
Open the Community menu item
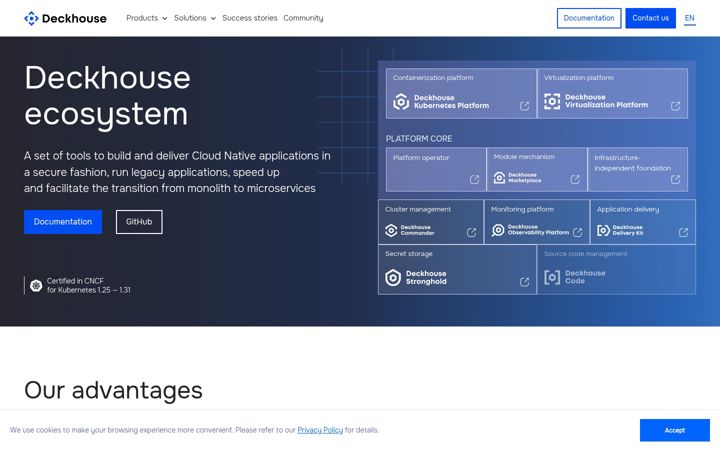(303, 18)
